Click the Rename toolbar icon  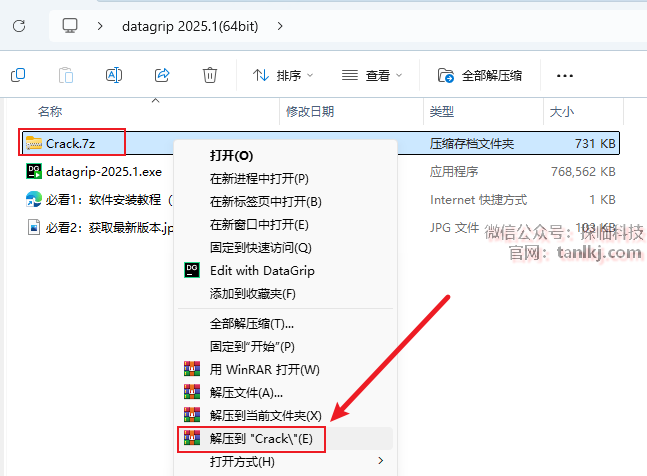tap(114, 75)
